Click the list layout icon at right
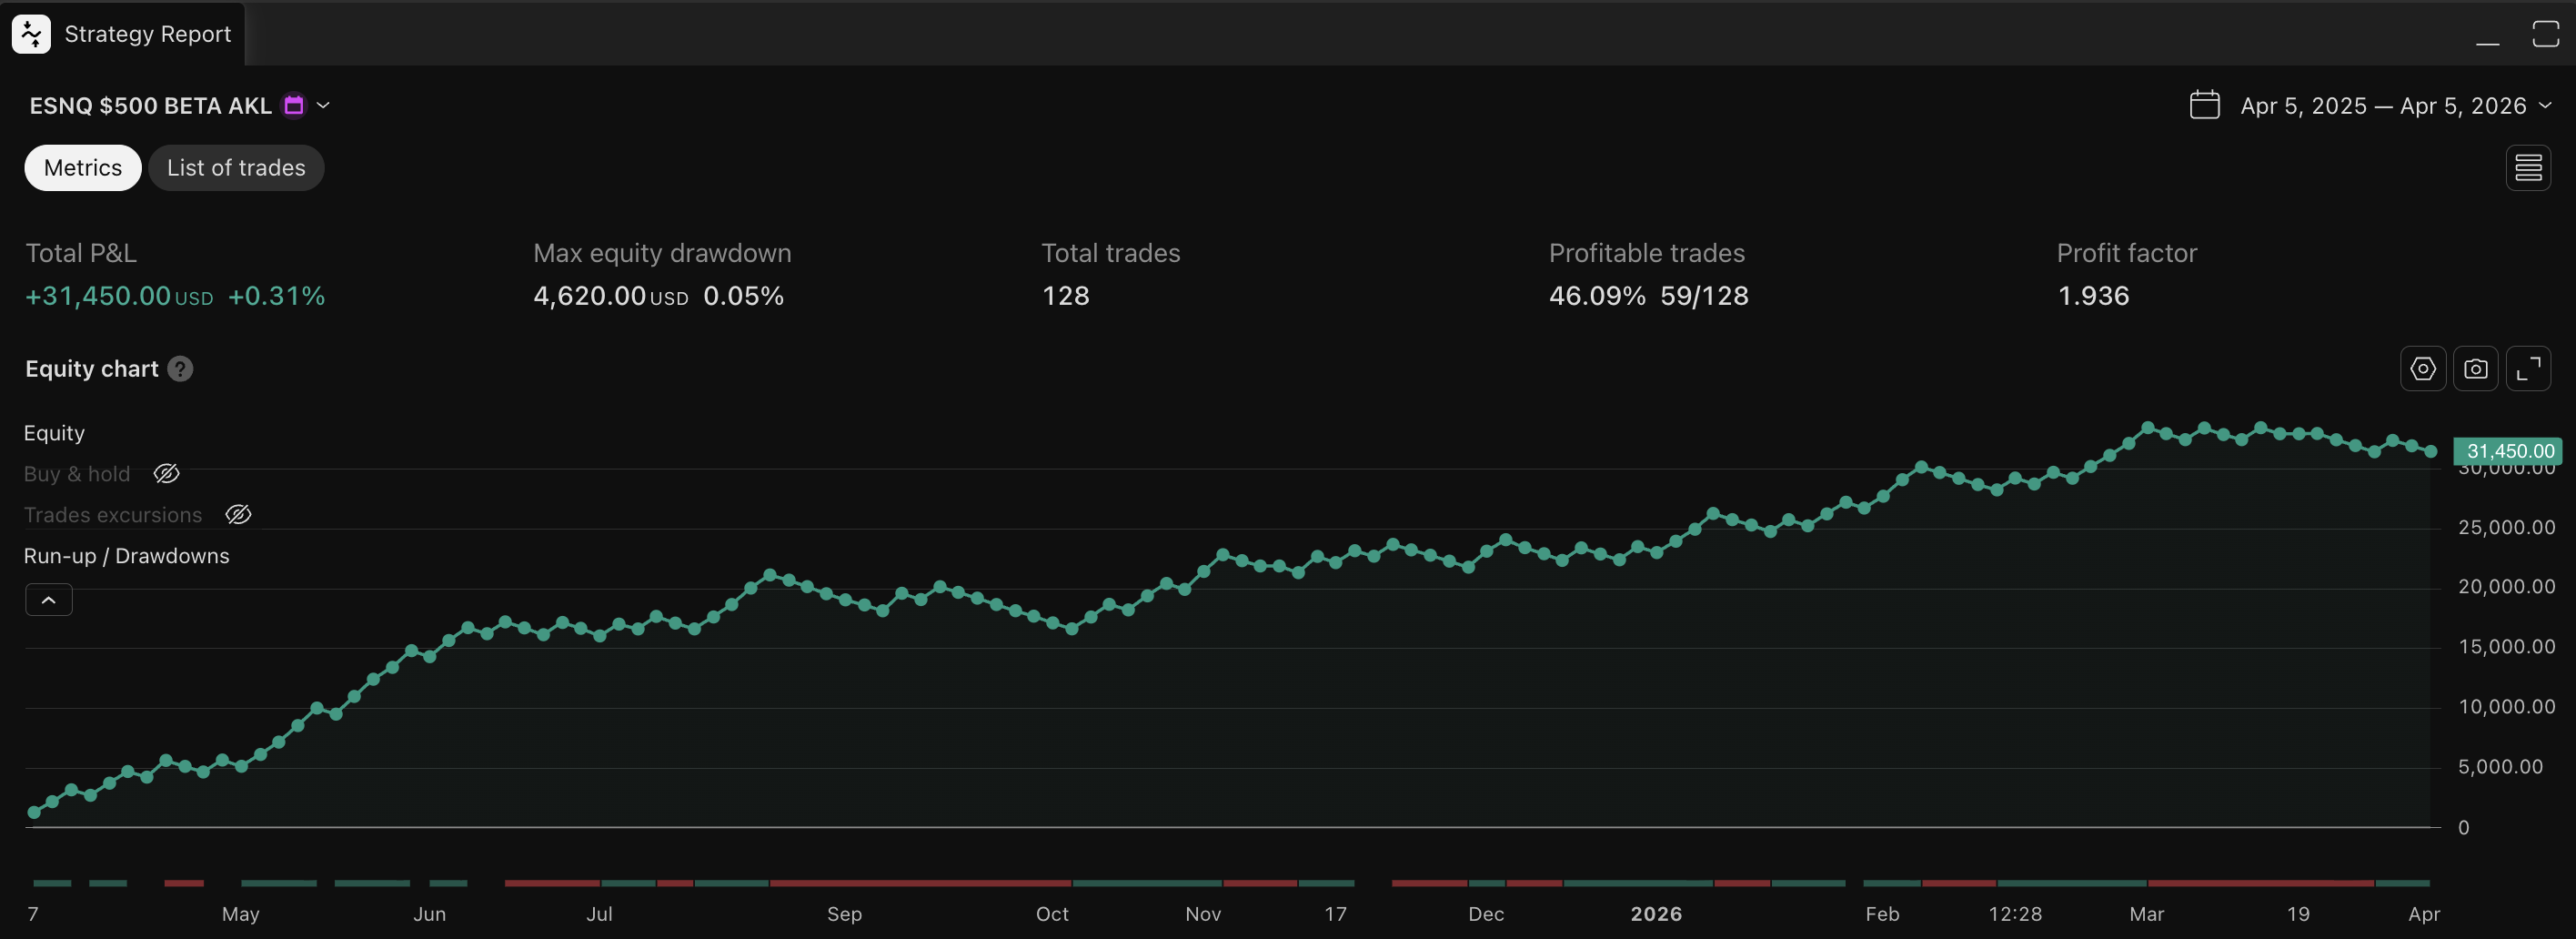 pyautogui.click(x=2527, y=168)
